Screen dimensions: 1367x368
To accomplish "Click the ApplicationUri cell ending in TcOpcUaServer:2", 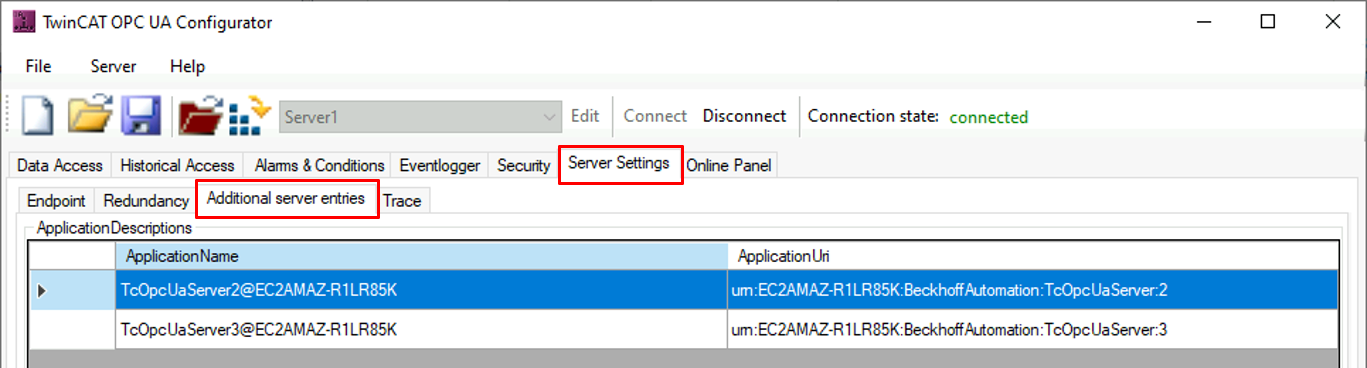I will click(x=1033, y=290).
